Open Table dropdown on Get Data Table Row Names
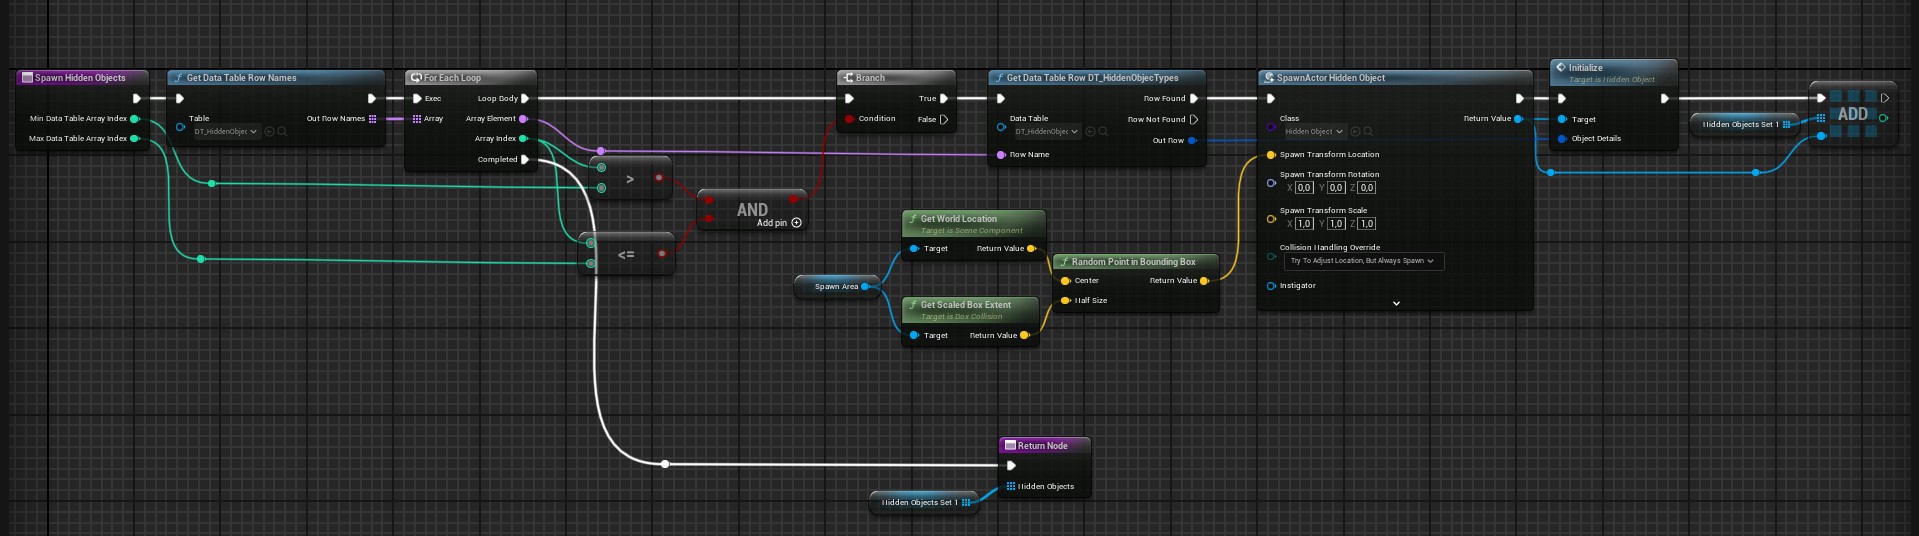 click(x=226, y=132)
